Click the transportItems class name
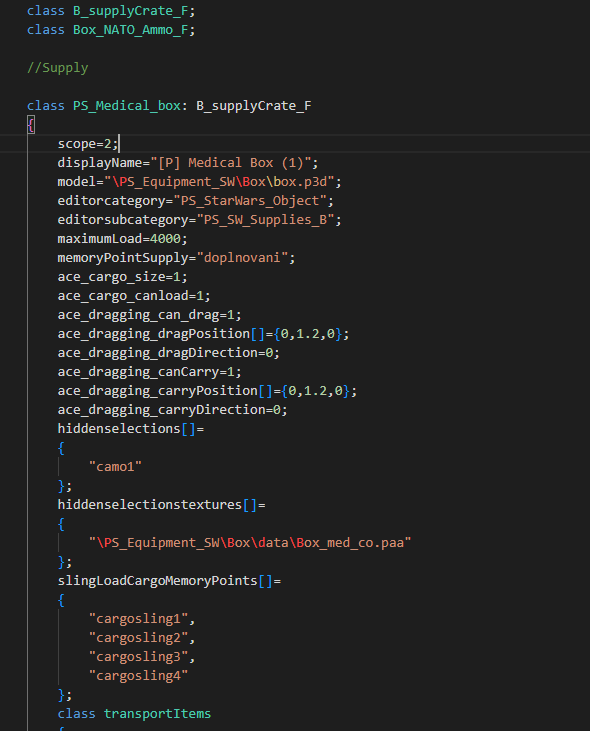 [157, 713]
